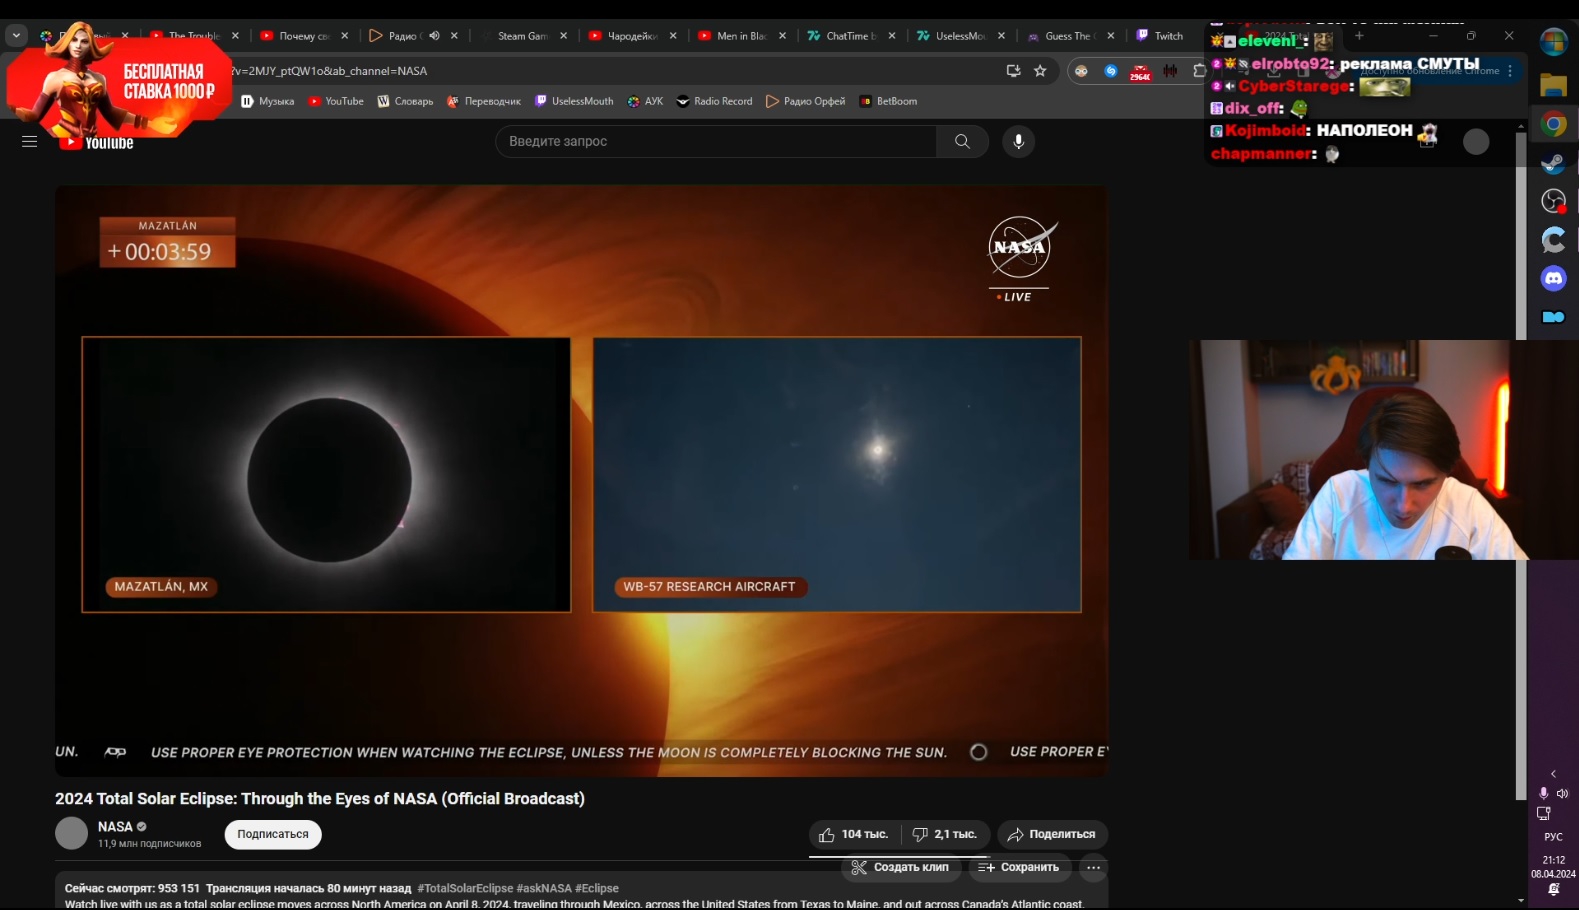The height and width of the screenshot is (910, 1579).
Task: Open File Explorer folder on taskbar
Action: [1553, 86]
